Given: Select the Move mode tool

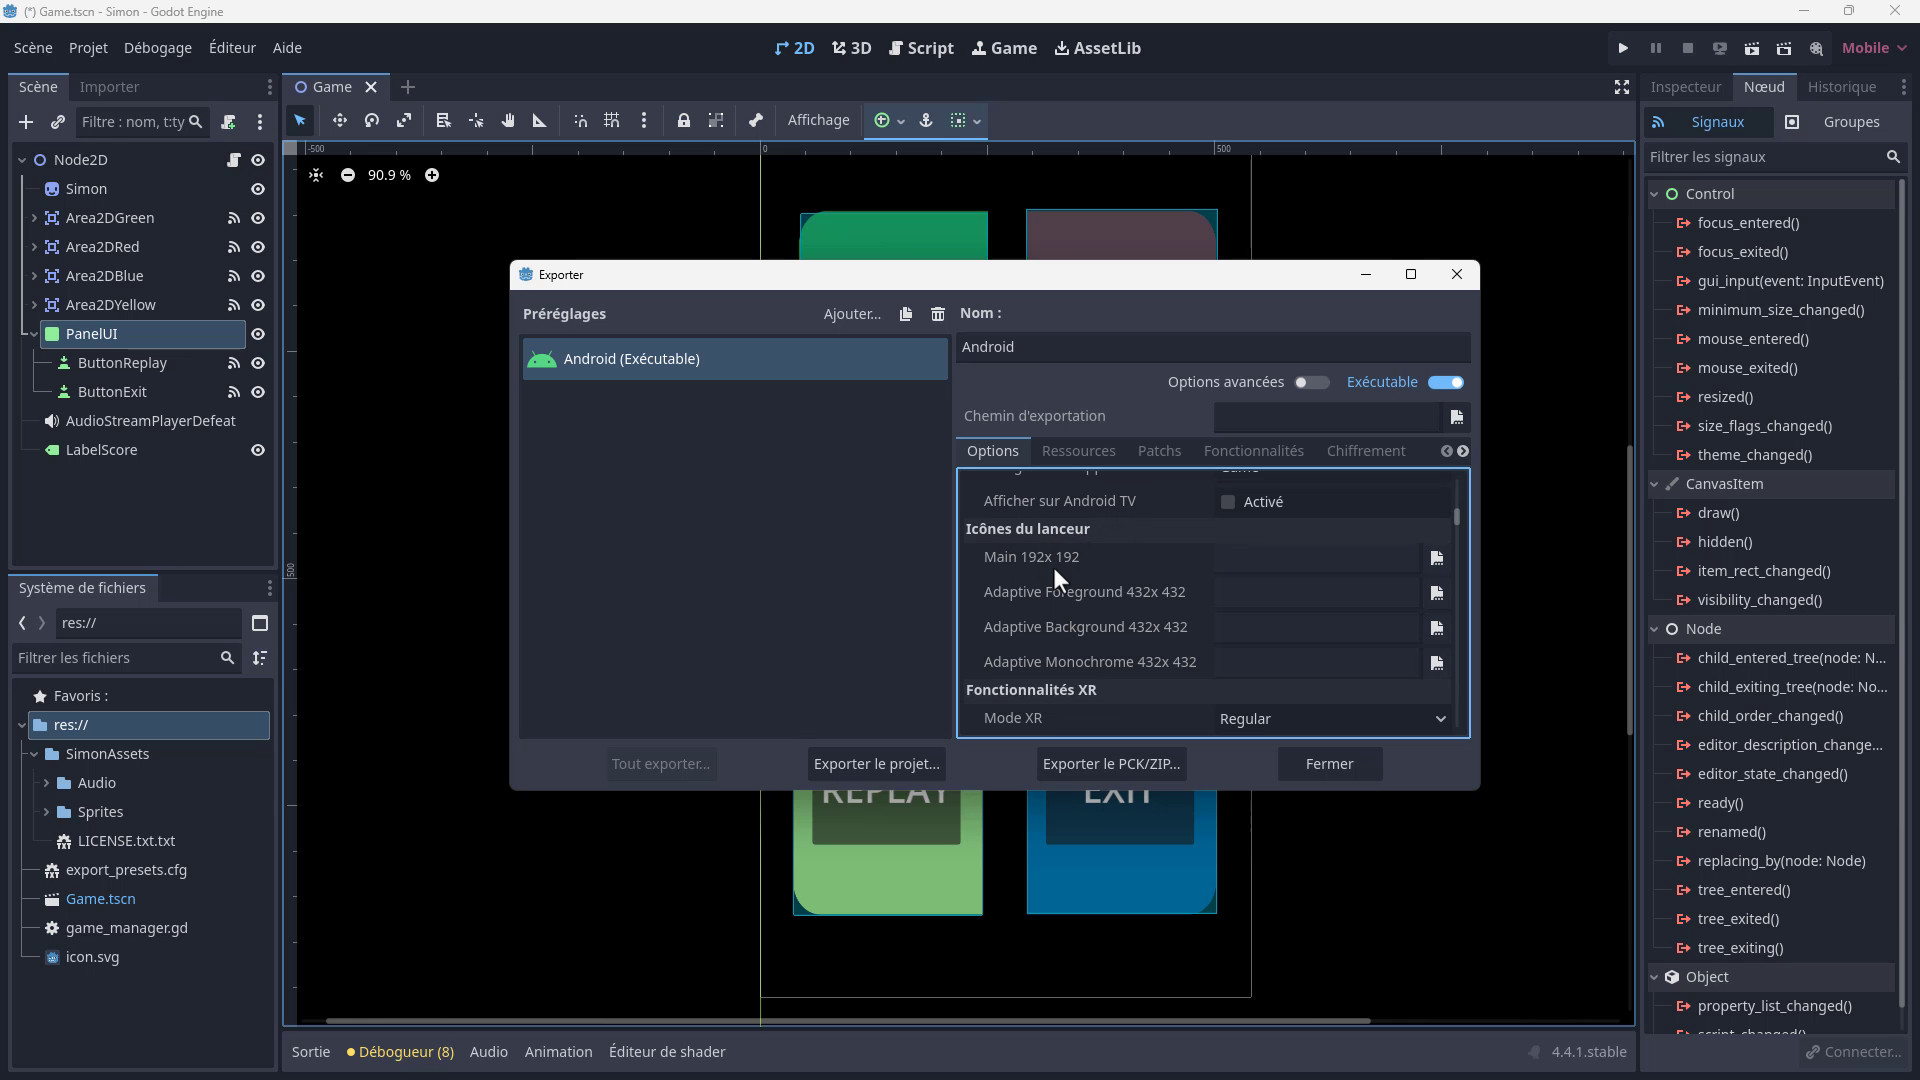Looking at the screenshot, I should tap(340, 120).
